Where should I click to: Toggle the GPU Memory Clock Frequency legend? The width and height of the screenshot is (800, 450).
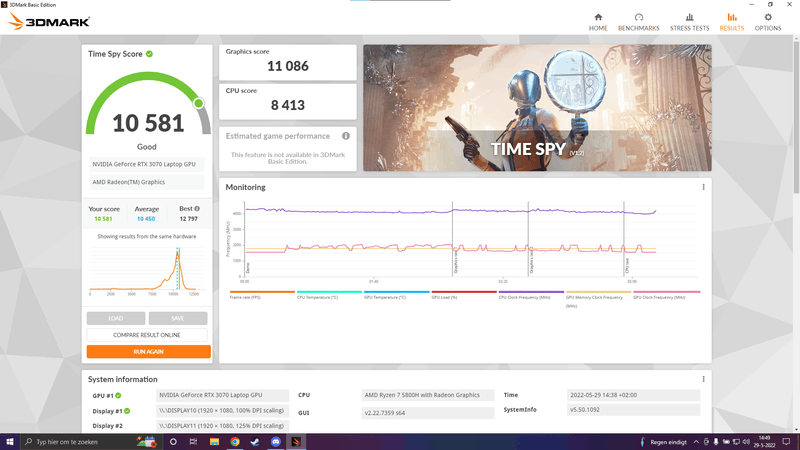598,298
